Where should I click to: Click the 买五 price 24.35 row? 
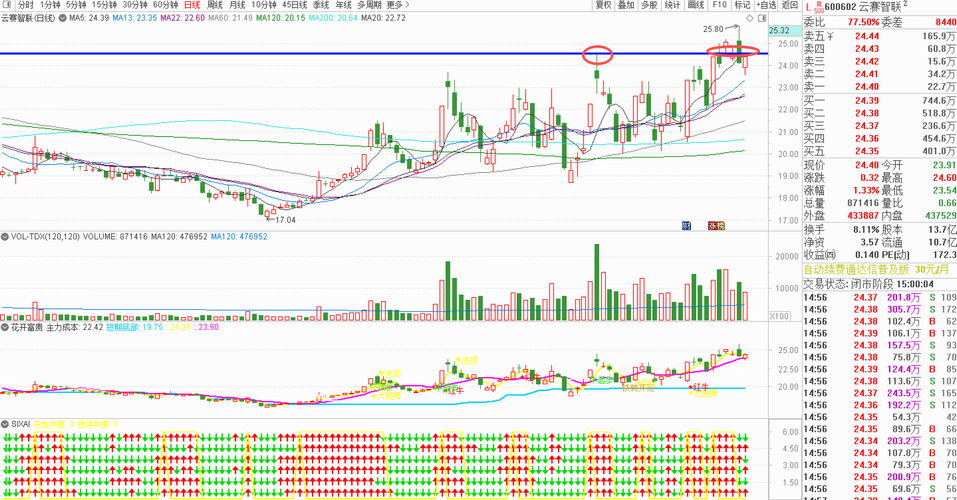click(879, 151)
